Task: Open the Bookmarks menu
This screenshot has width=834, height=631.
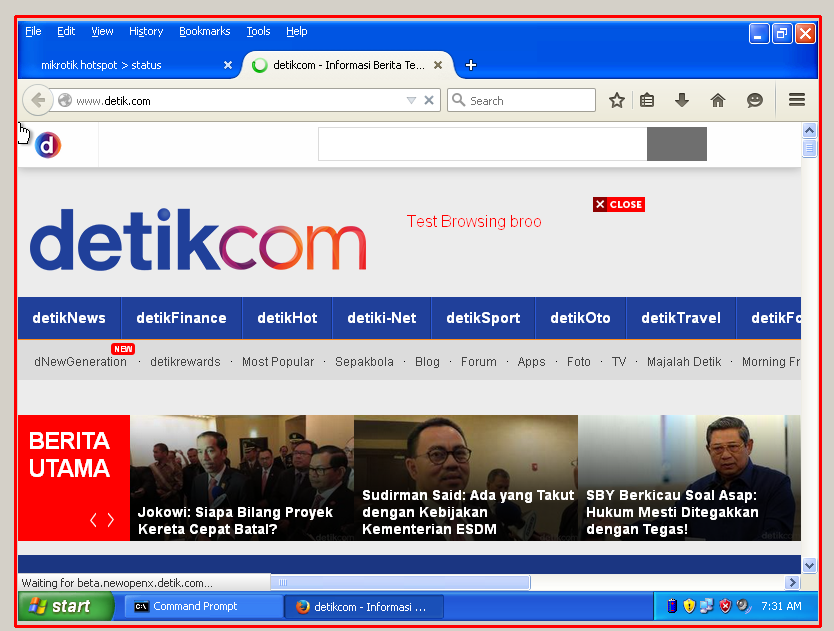Action: [x=204, y=31]
